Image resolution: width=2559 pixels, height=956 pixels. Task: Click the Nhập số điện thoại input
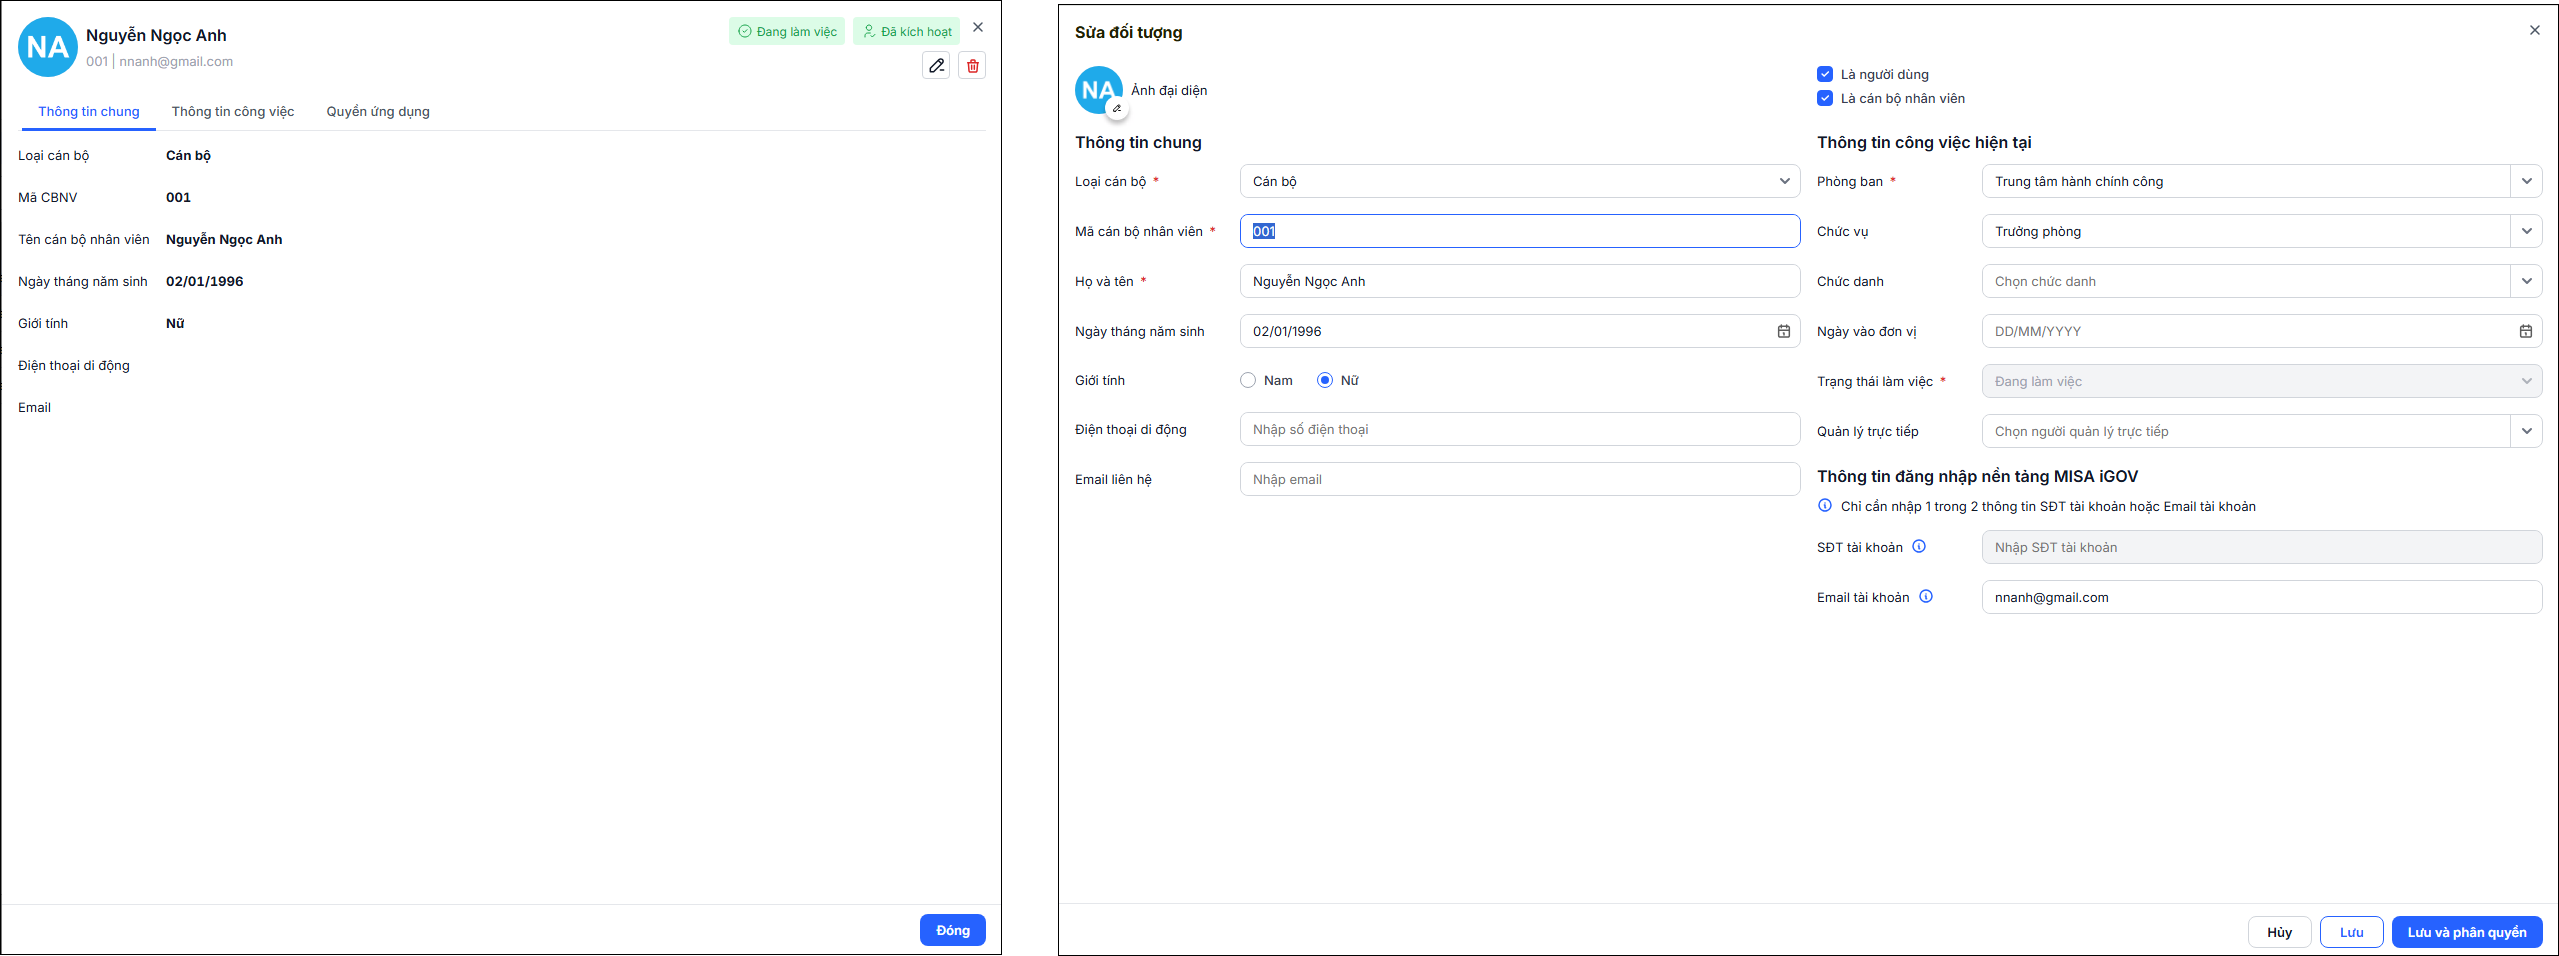click(1520, 430)
